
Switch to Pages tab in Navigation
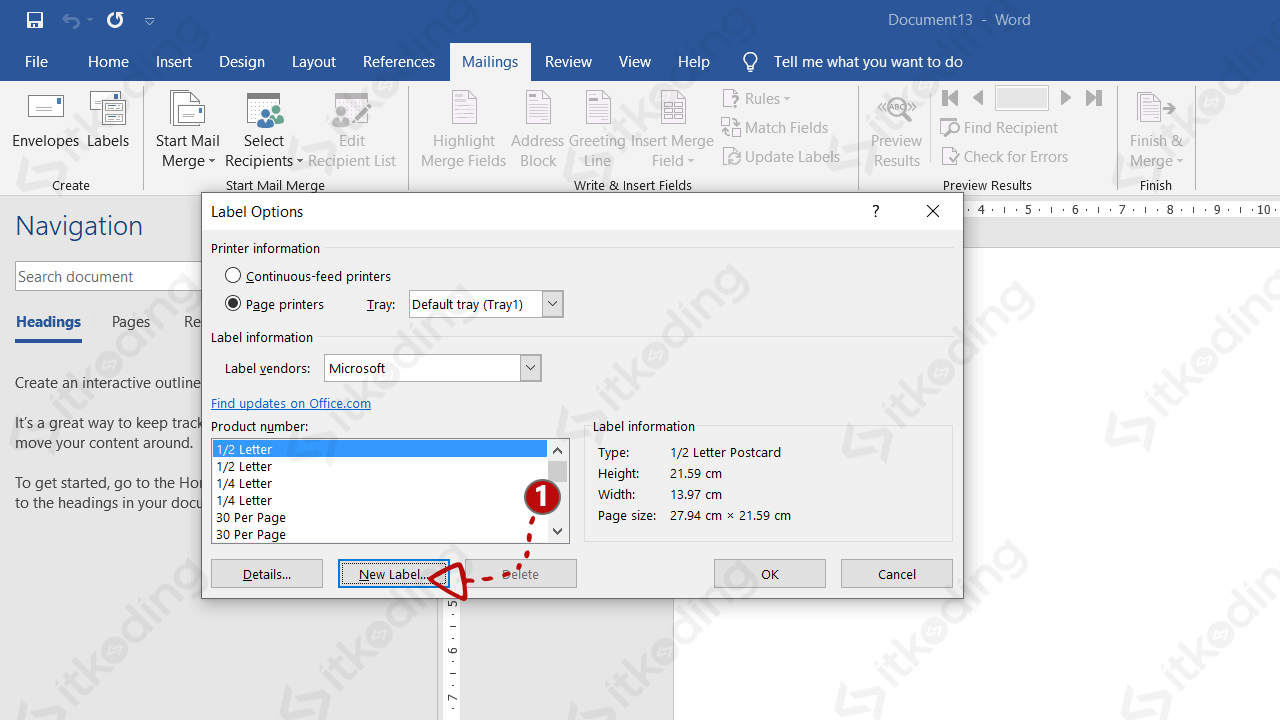(131, 322)
